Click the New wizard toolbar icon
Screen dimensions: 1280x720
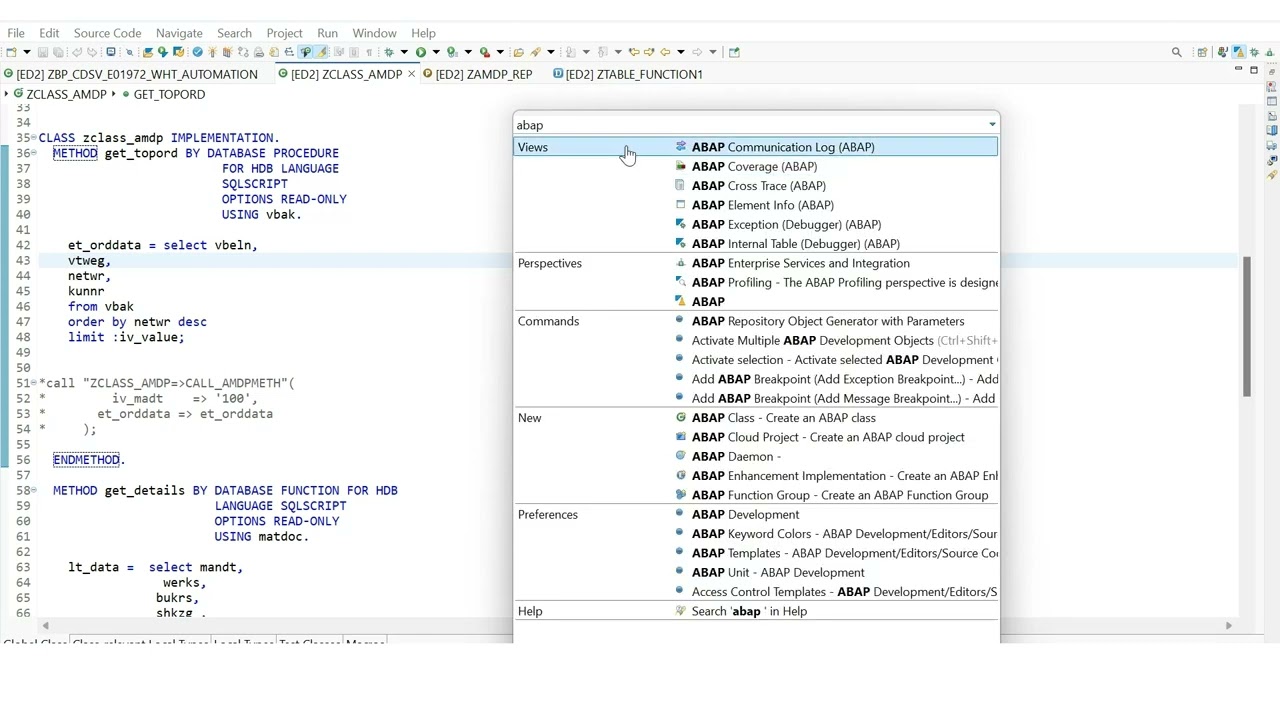coord(11,52)
